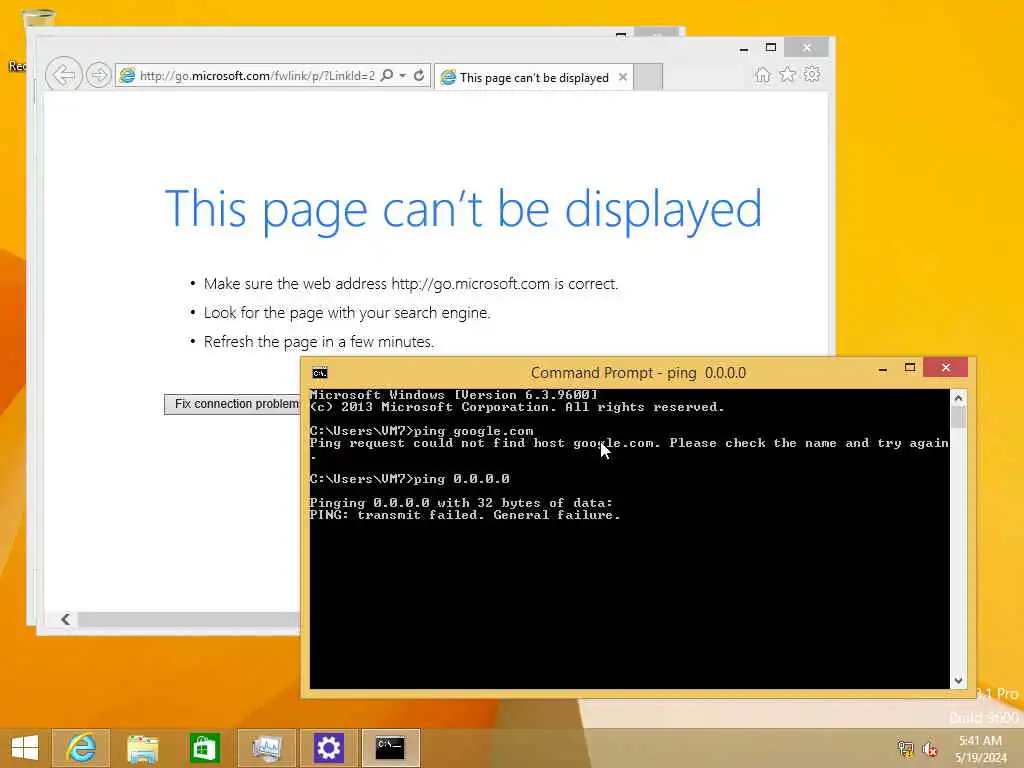Click the page heading "This page can't be displayed"

(x=463, y=210)
